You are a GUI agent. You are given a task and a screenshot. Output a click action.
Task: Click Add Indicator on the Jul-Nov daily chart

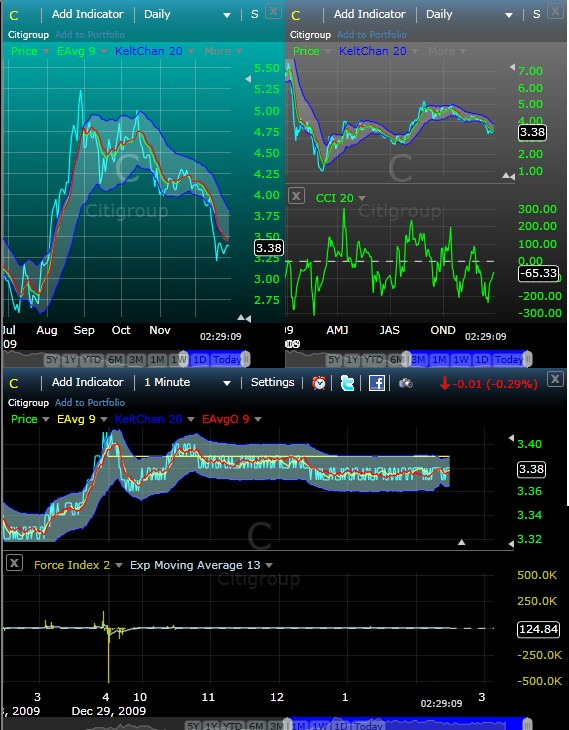click(88, 14)
